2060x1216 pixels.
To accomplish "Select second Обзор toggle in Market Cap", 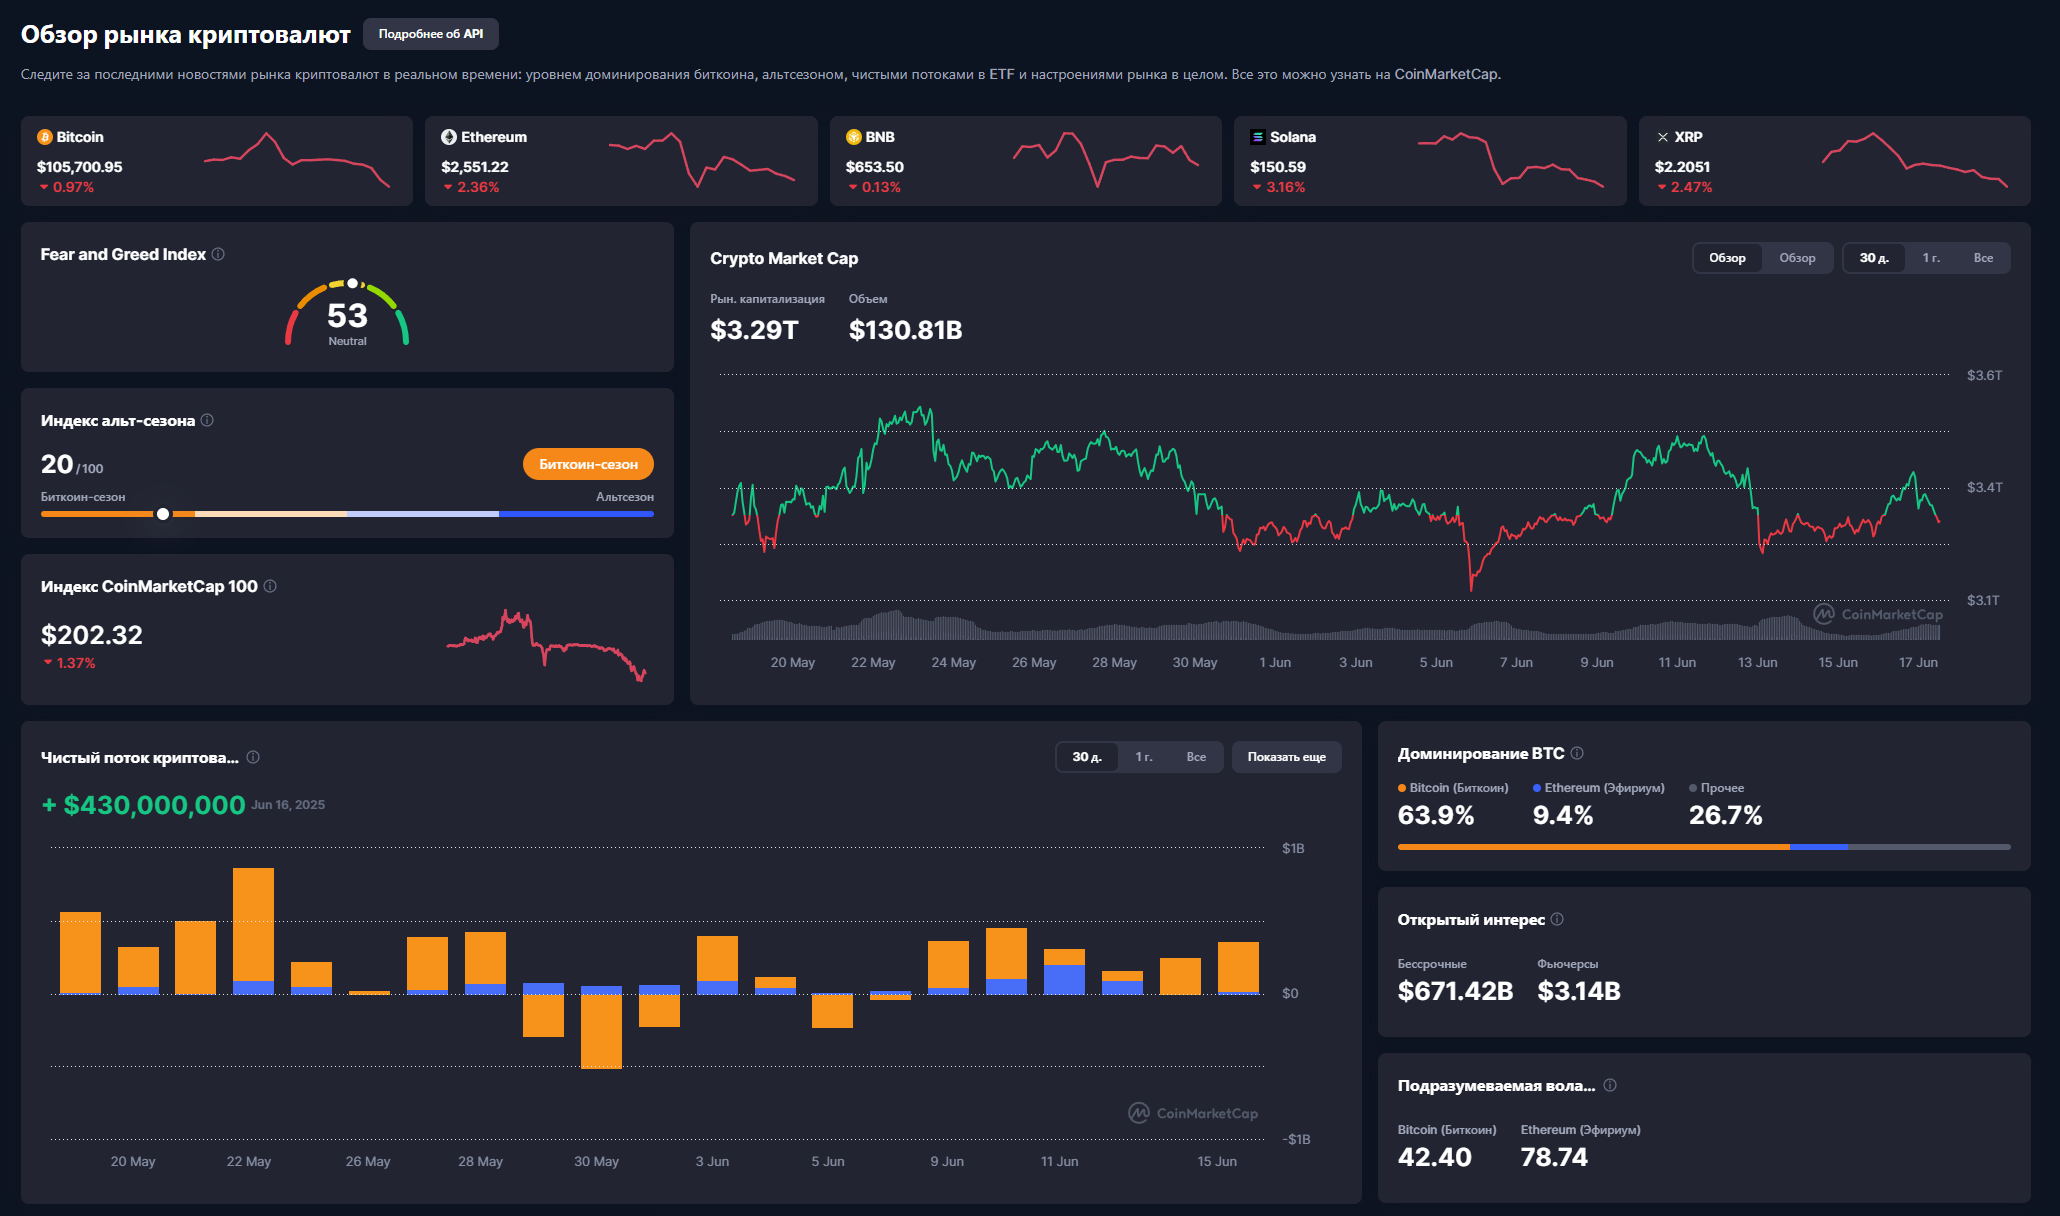I will point(1797,258).
